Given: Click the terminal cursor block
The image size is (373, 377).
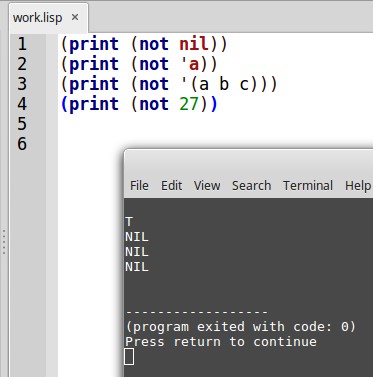Looking at the screenshot, I should [129, 357].
